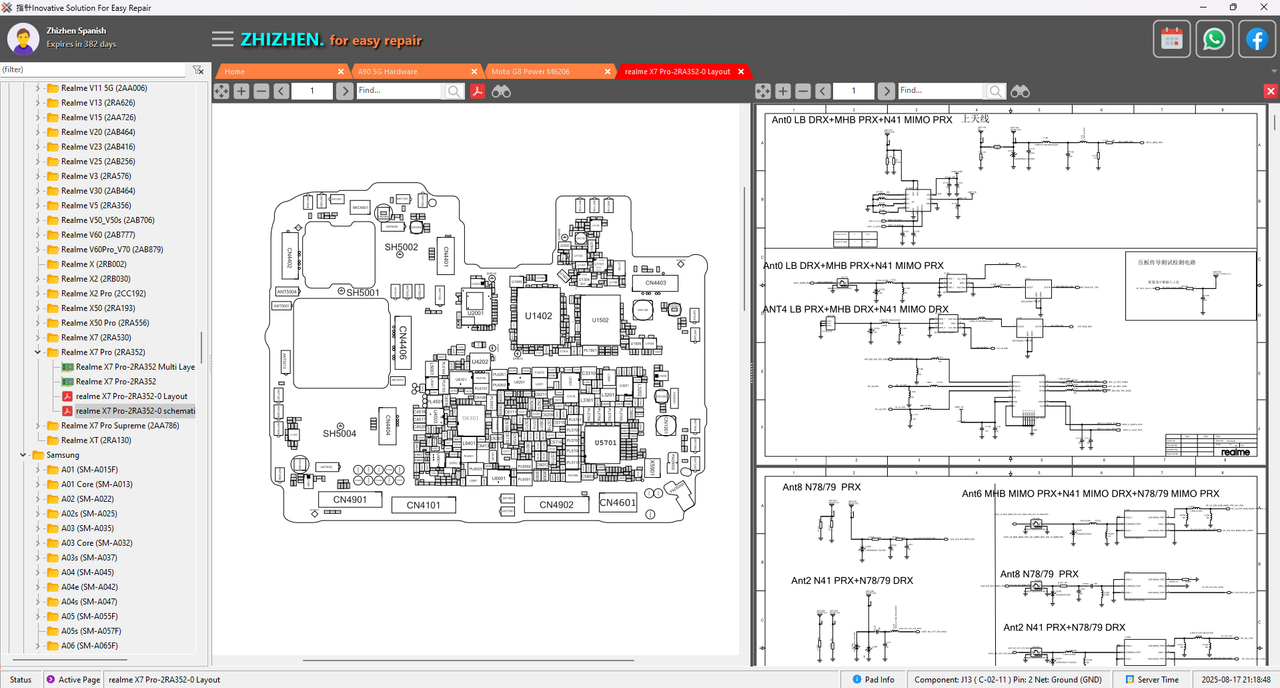This screenshot has width=1280, height=688.
Task: Click the Find field in the schematic viewer
Action: 941,91
